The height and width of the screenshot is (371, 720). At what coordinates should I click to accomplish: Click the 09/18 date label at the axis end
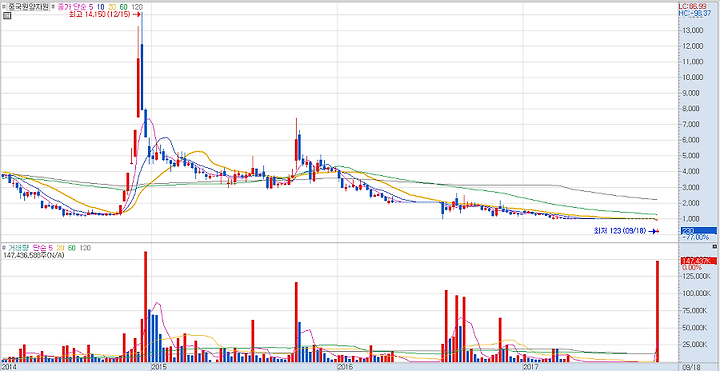(x=691, y=367)
